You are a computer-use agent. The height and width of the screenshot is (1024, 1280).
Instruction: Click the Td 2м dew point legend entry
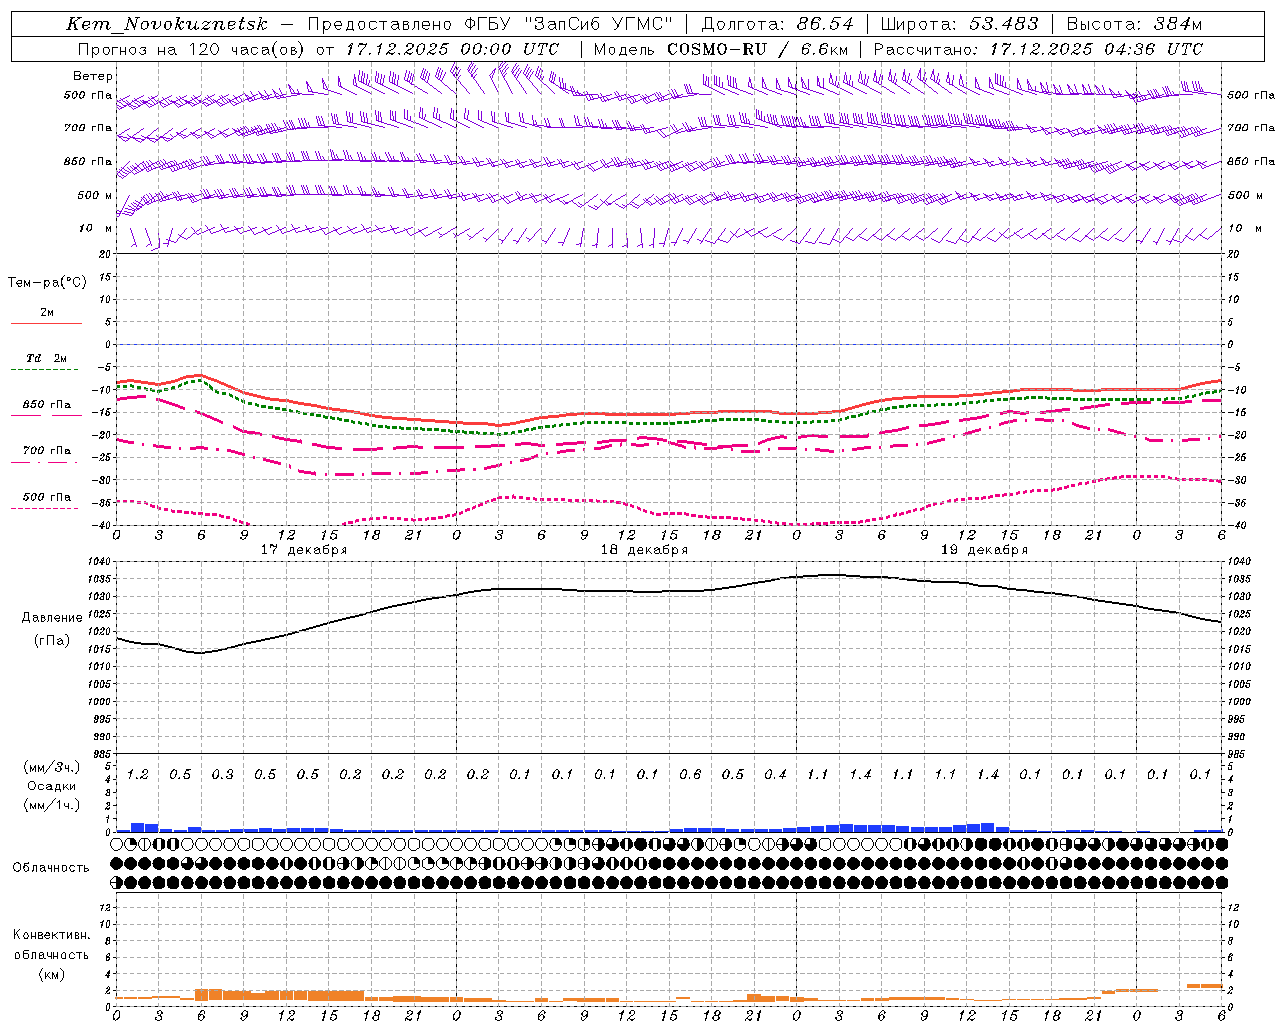(47, 358)
